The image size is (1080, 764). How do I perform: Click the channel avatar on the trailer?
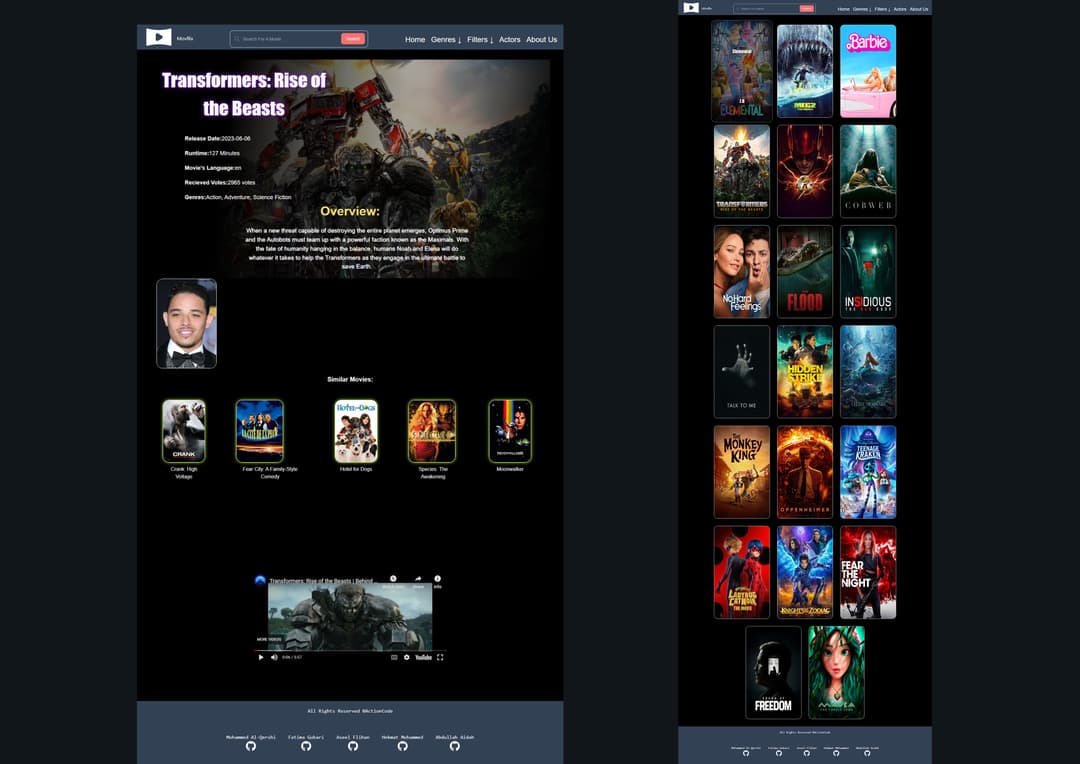click(x=260, y=581)
